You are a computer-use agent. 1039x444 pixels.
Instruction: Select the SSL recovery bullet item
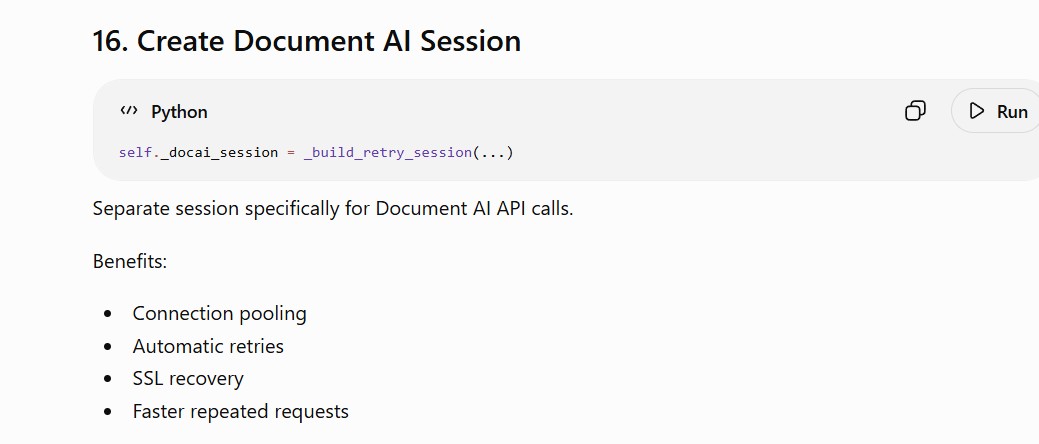(x=188, y=378)
